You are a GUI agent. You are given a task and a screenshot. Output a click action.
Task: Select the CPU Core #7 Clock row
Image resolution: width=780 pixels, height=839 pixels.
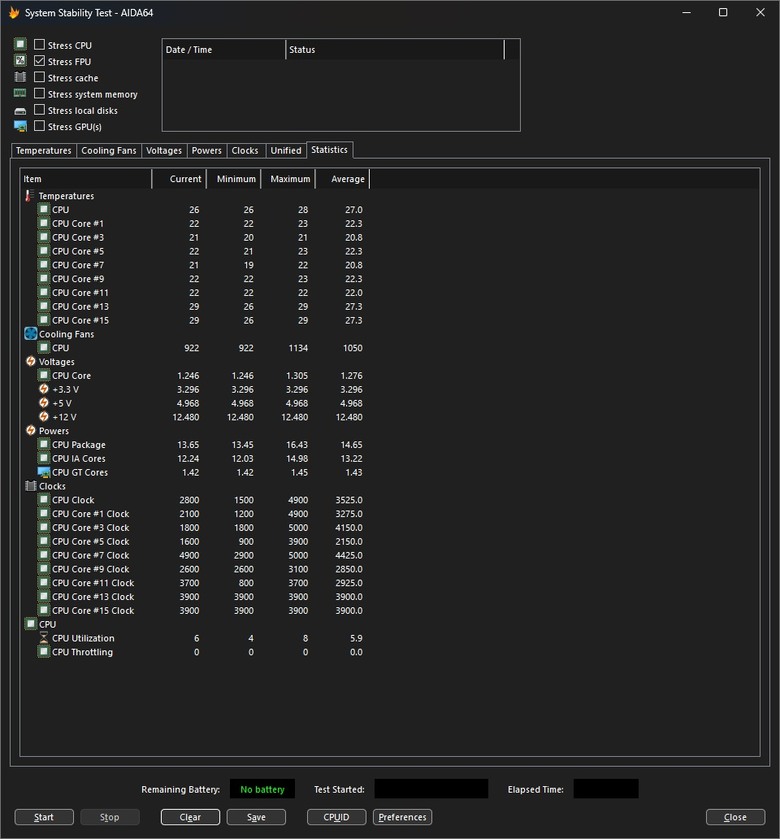pos(91,555)
